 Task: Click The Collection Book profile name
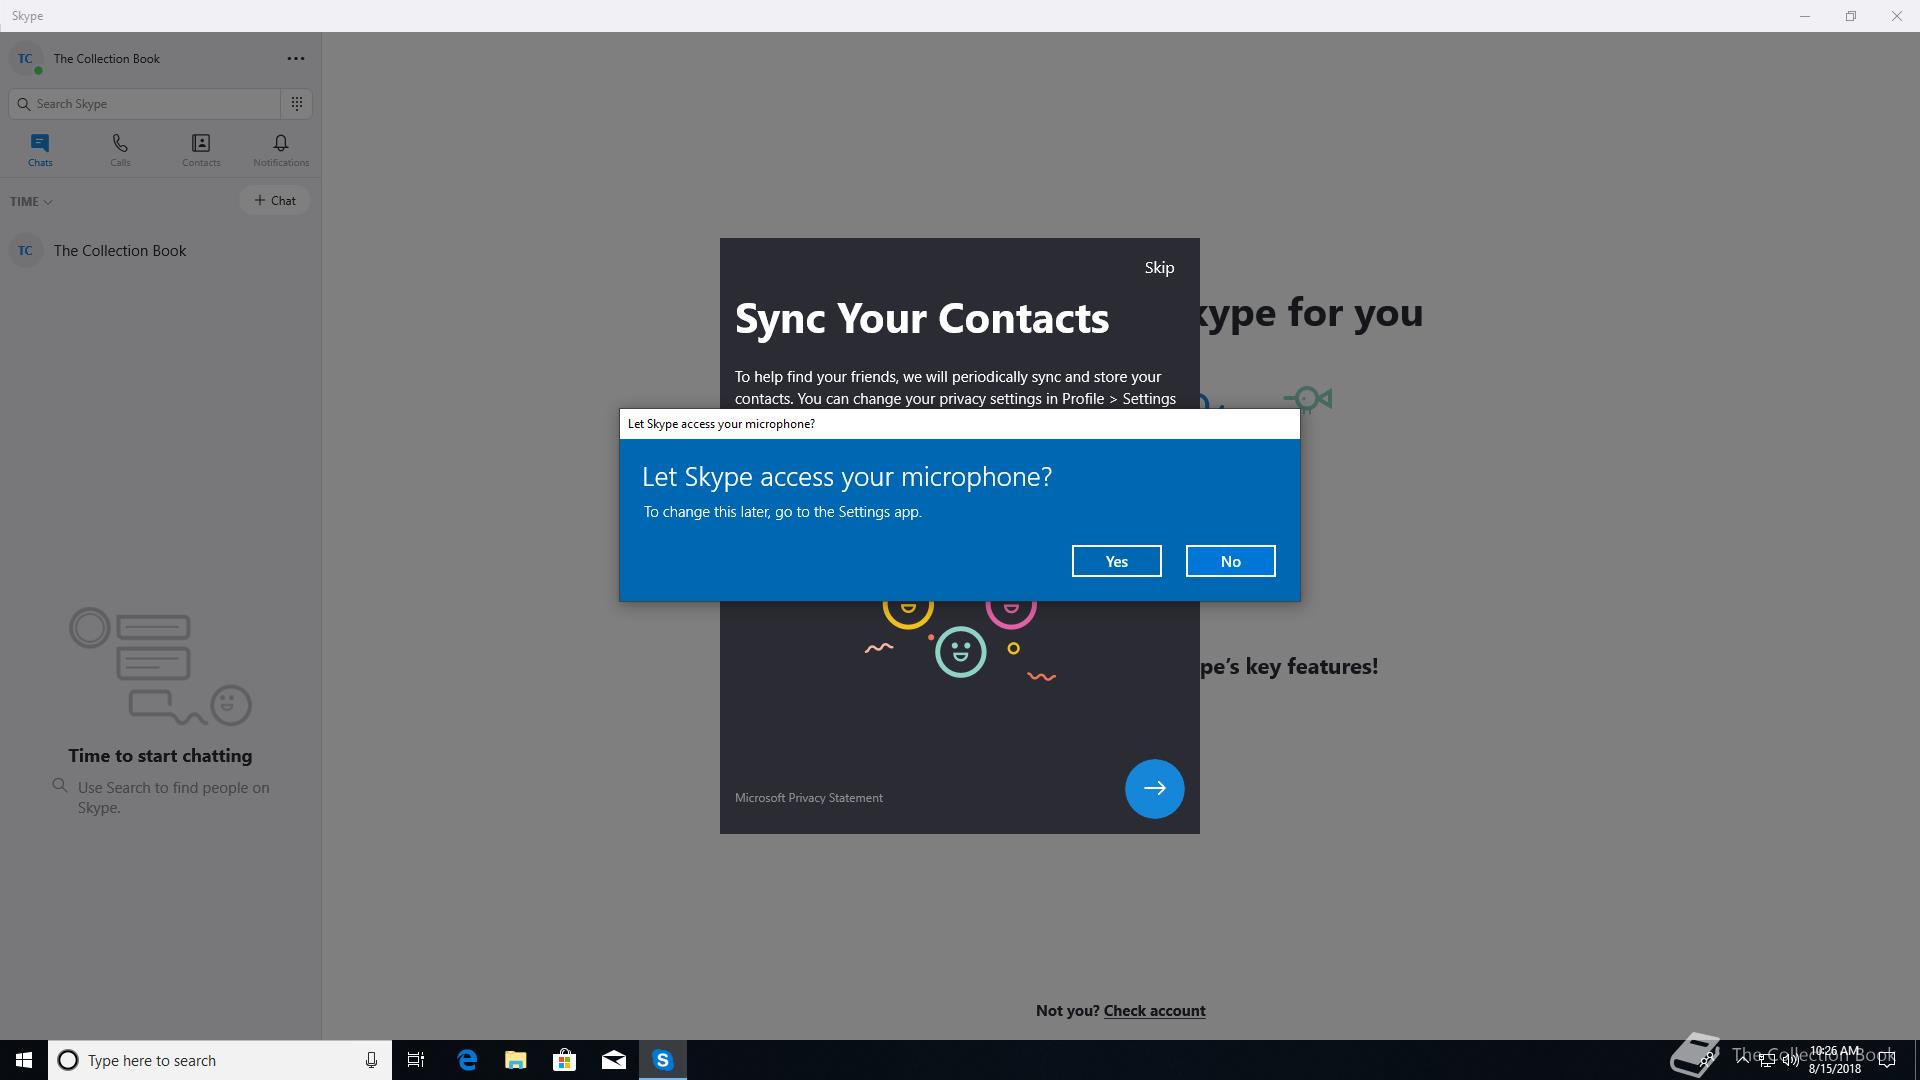pyautogui.click(x=107, y=58)
